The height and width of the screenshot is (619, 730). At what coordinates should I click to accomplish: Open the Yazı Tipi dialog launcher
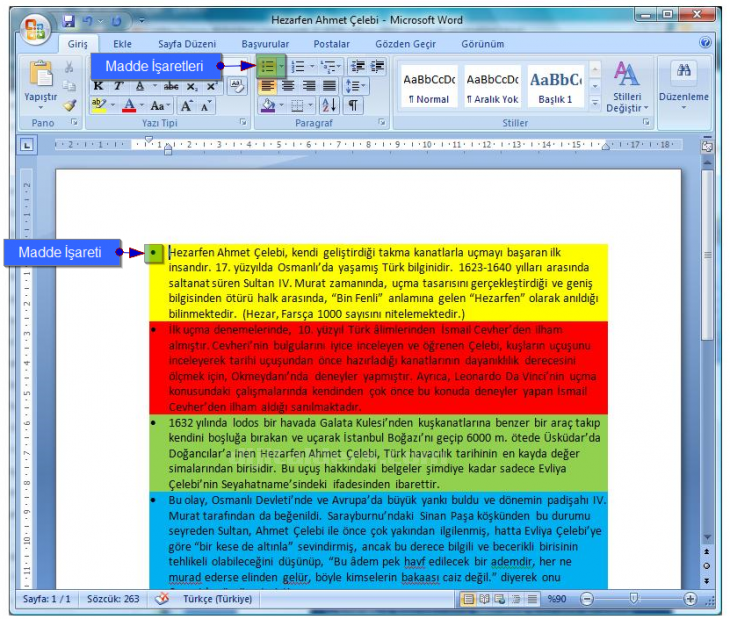pyautogui.click(x=243, y=122)
